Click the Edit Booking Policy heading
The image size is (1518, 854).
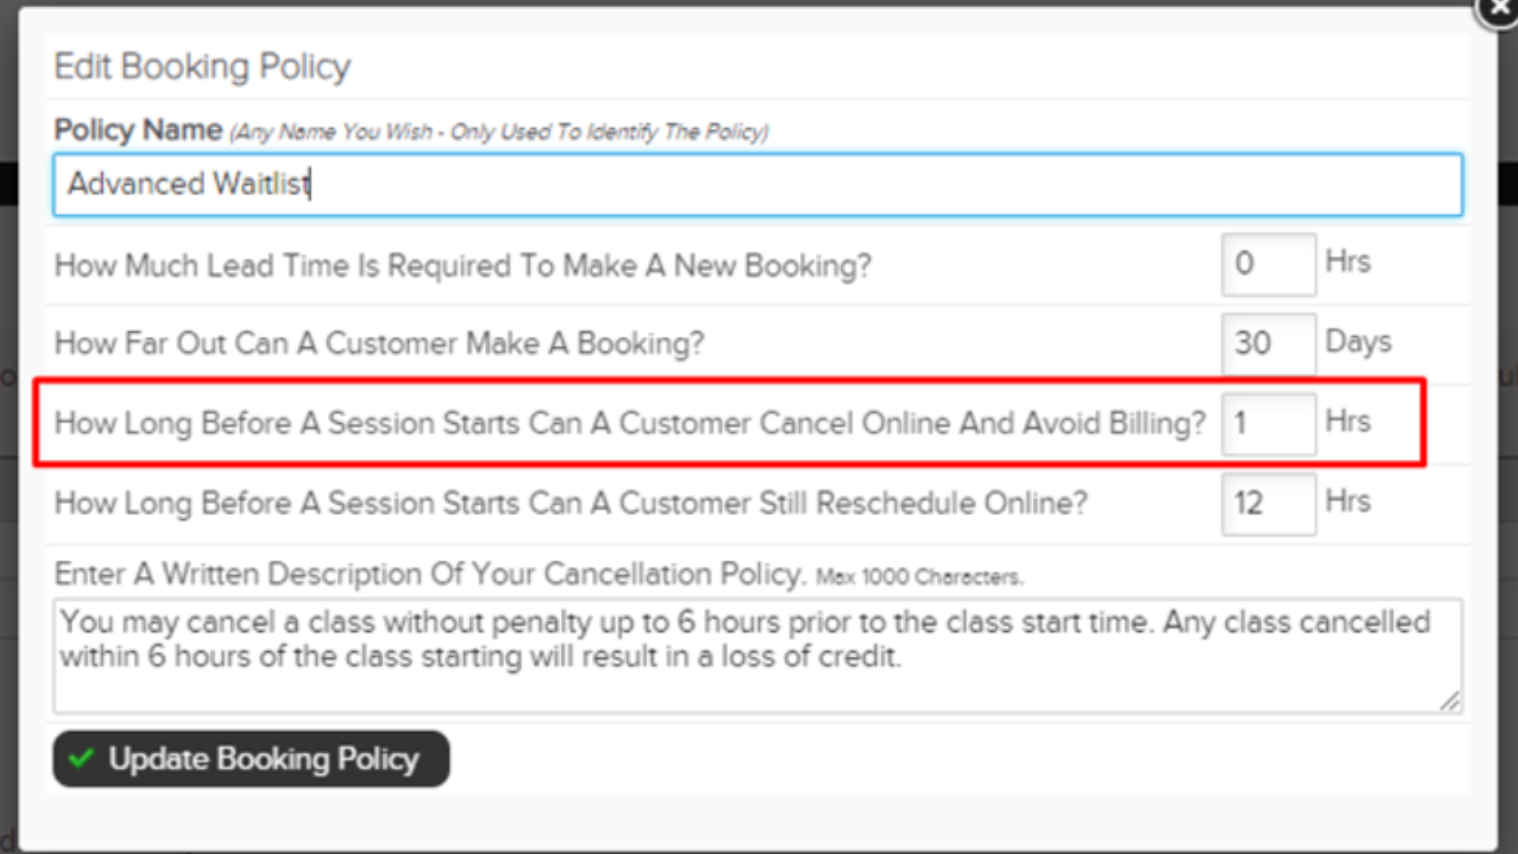click(x=202, y=66)
